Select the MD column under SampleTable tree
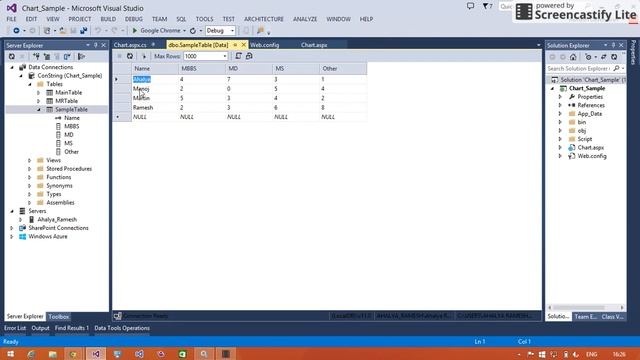Viewport: 640px width, 360px height. pos(69,135)
